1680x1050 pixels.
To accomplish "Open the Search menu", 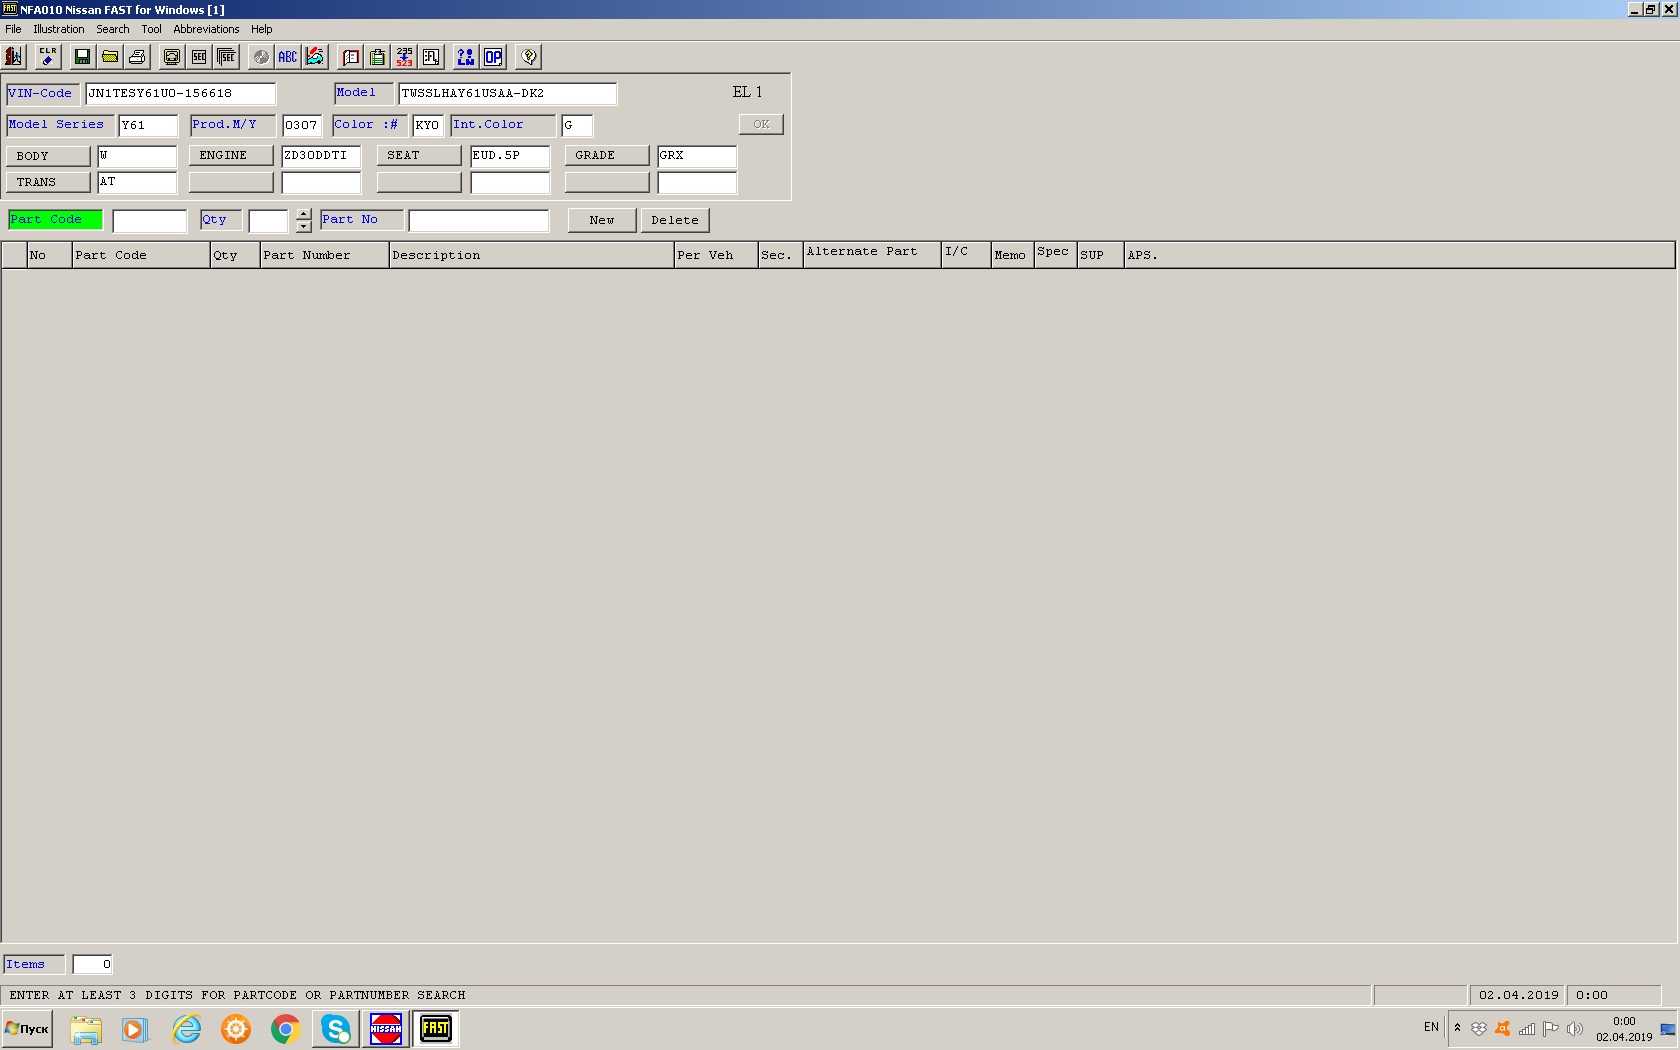I will (x=113, y=29).
